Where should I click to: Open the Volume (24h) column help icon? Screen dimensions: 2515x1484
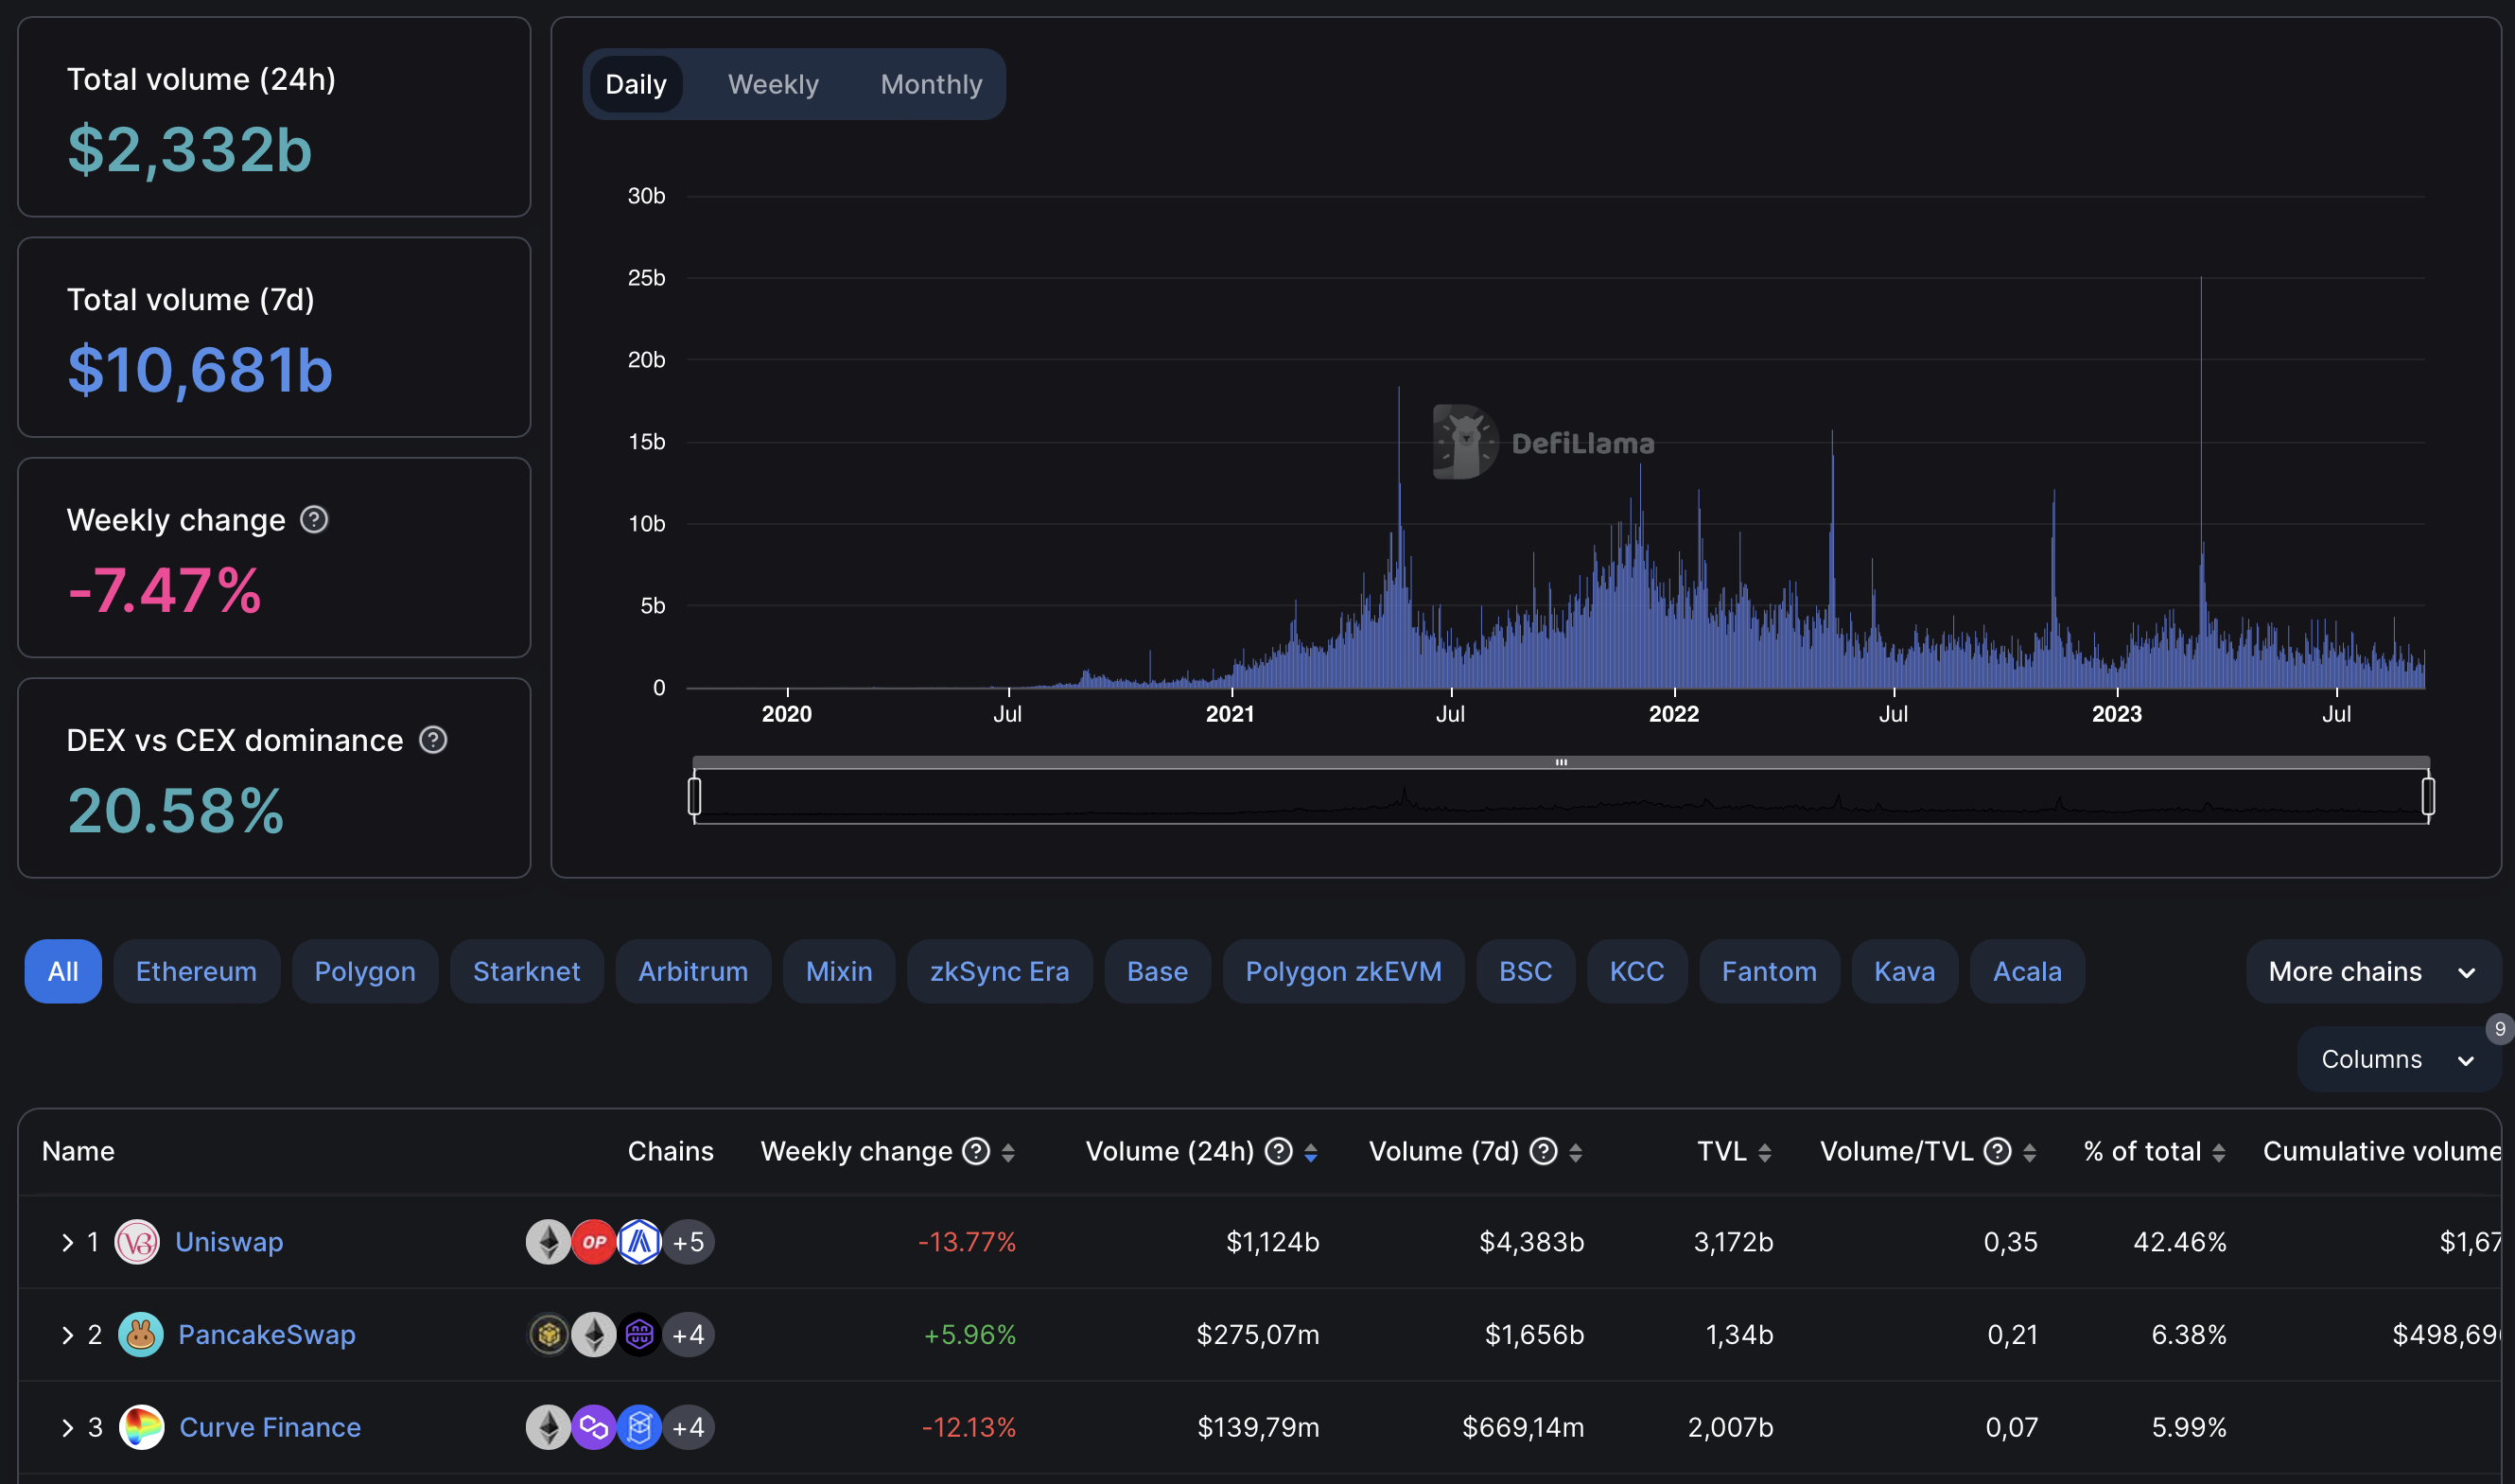(x=1278, y=1151)
